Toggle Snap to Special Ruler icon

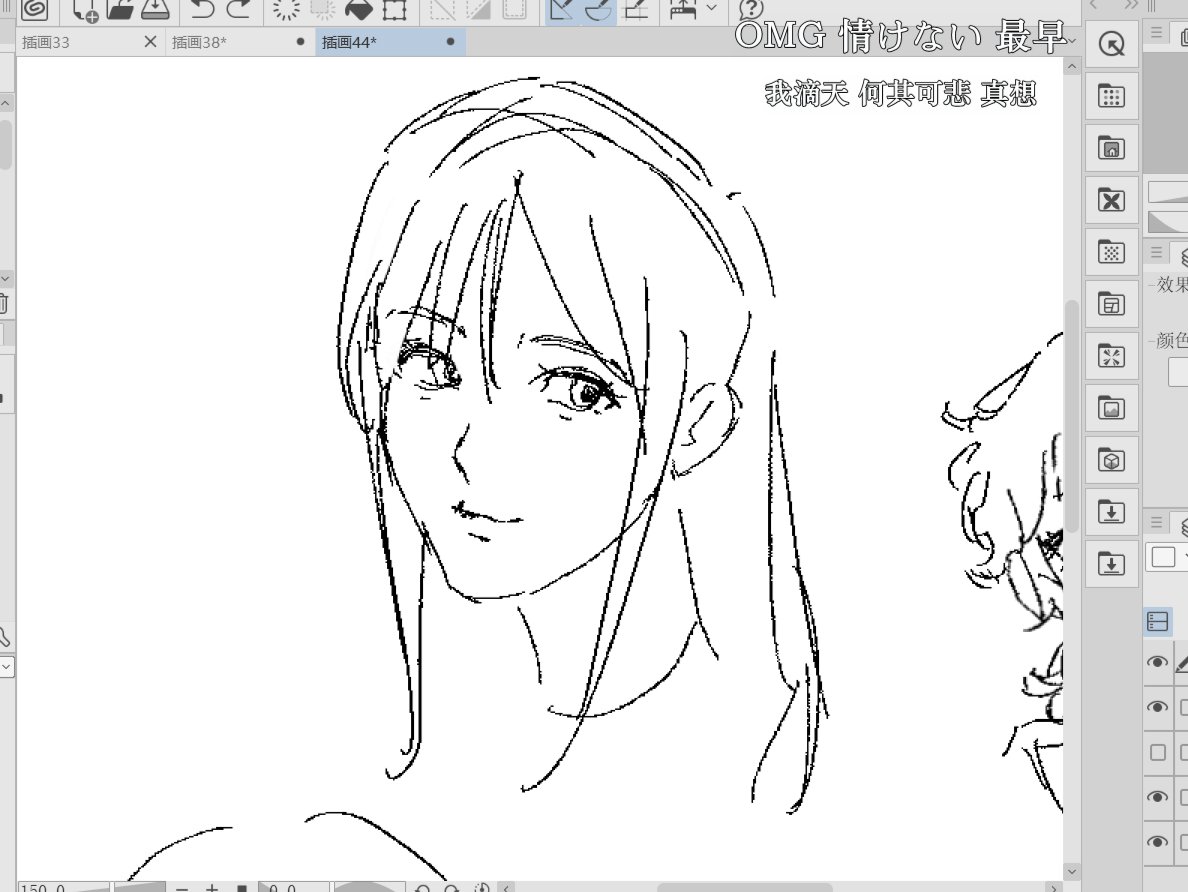(599, 9)
